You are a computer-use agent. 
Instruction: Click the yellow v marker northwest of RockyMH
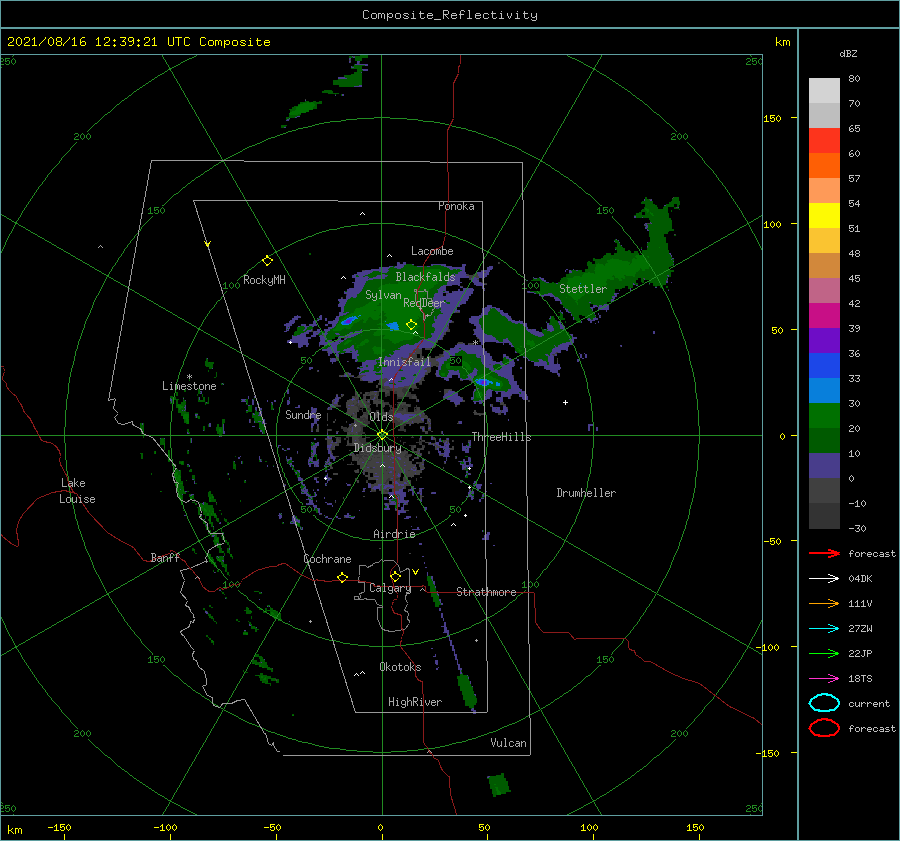[x=207, y=244]
